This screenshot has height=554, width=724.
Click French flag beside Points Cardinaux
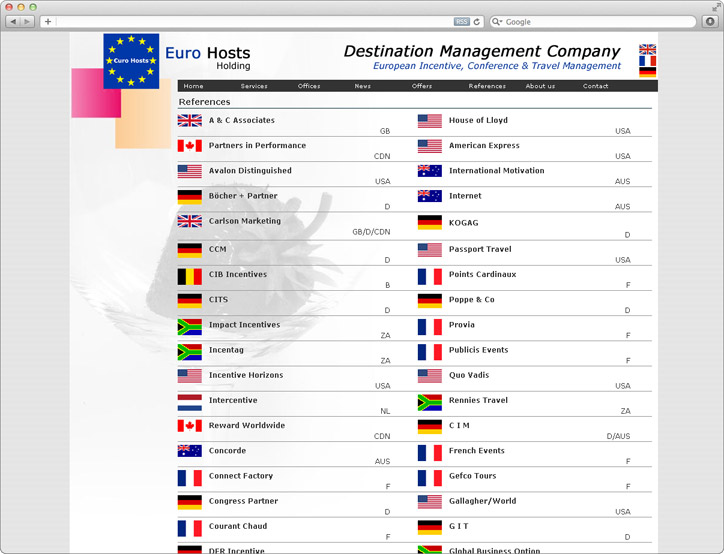pos(430,277)
